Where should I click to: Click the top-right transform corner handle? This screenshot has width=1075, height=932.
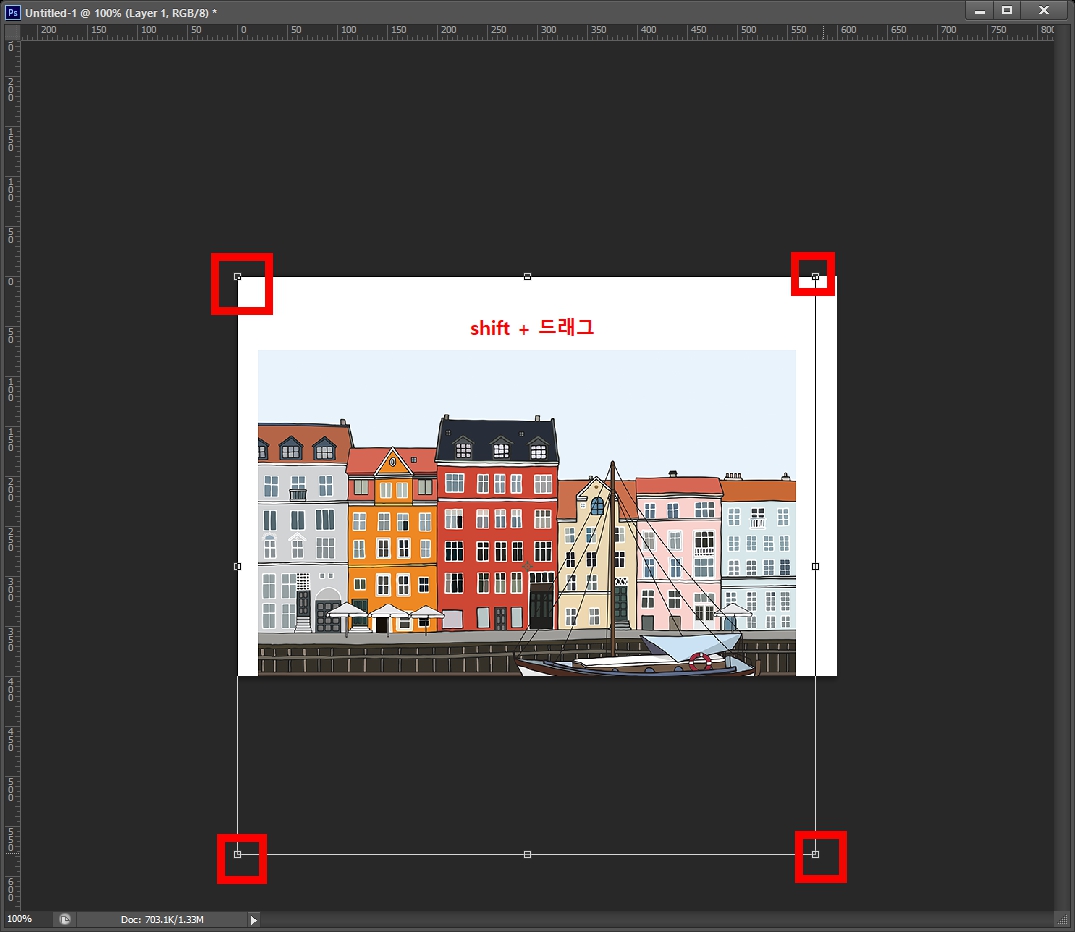815,276
